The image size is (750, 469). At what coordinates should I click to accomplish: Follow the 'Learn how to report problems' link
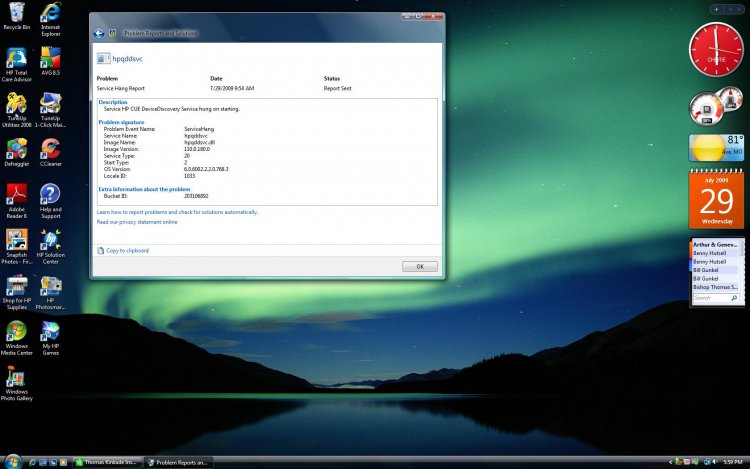[x=177, y=212]
